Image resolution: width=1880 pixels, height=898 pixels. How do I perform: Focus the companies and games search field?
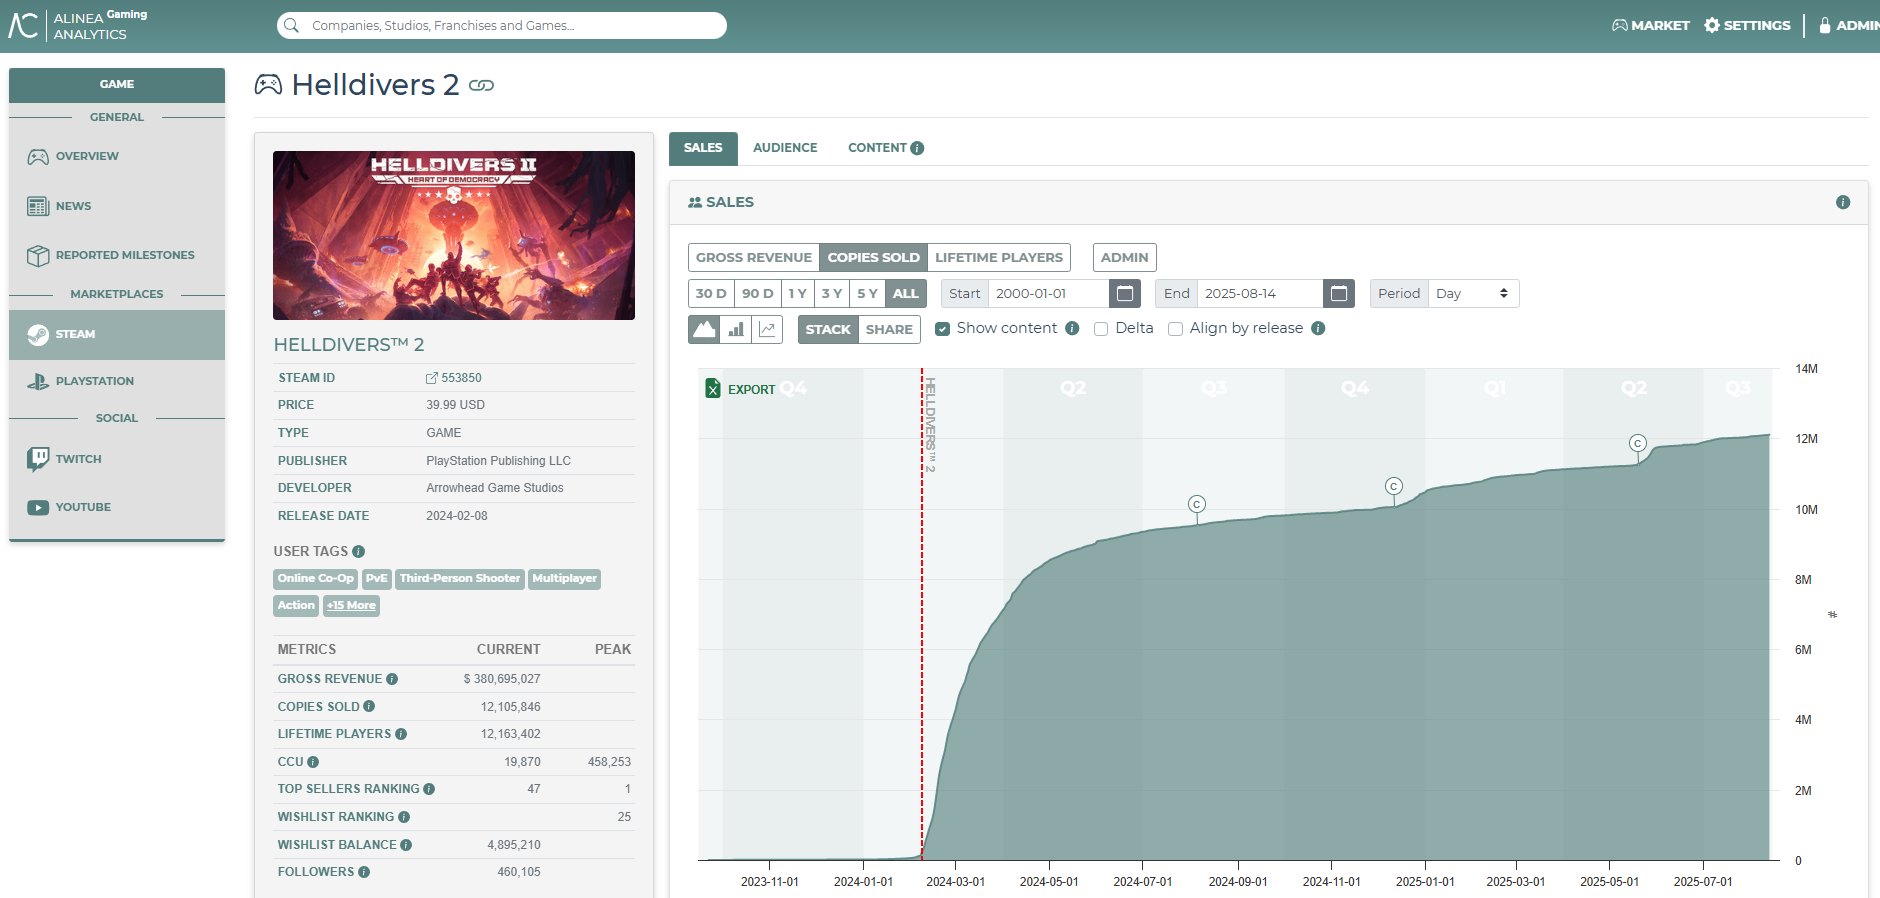tap(502, 25)
